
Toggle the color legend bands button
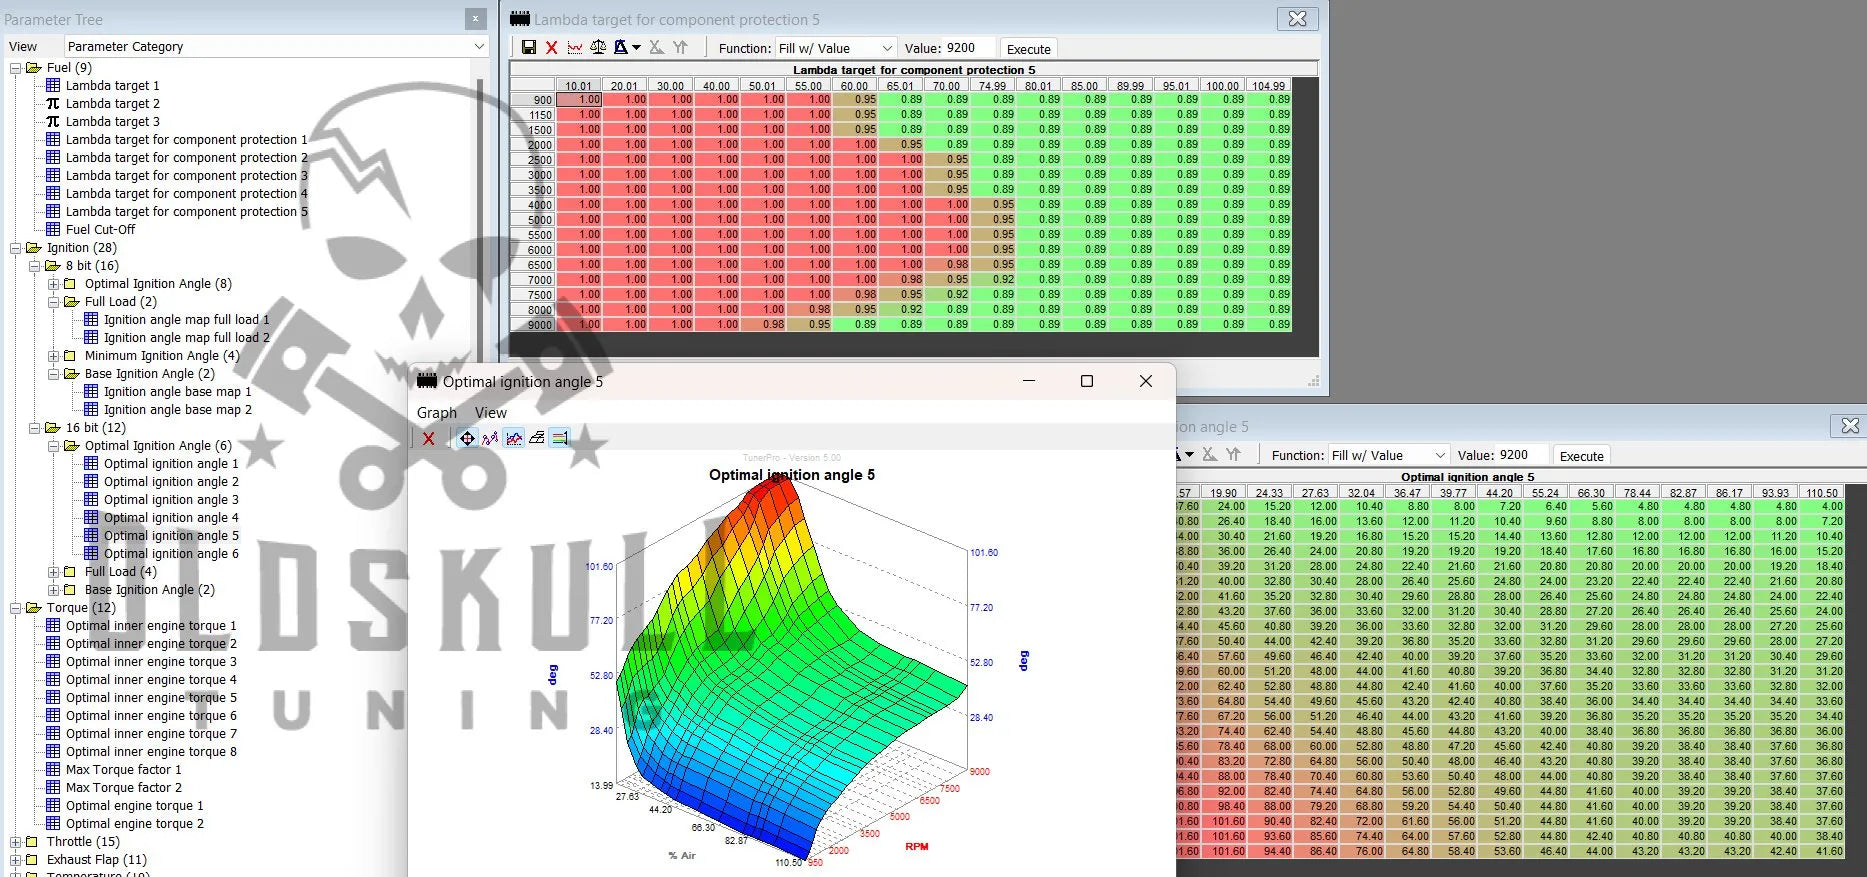pyautogui.click(x=560, y=438)
